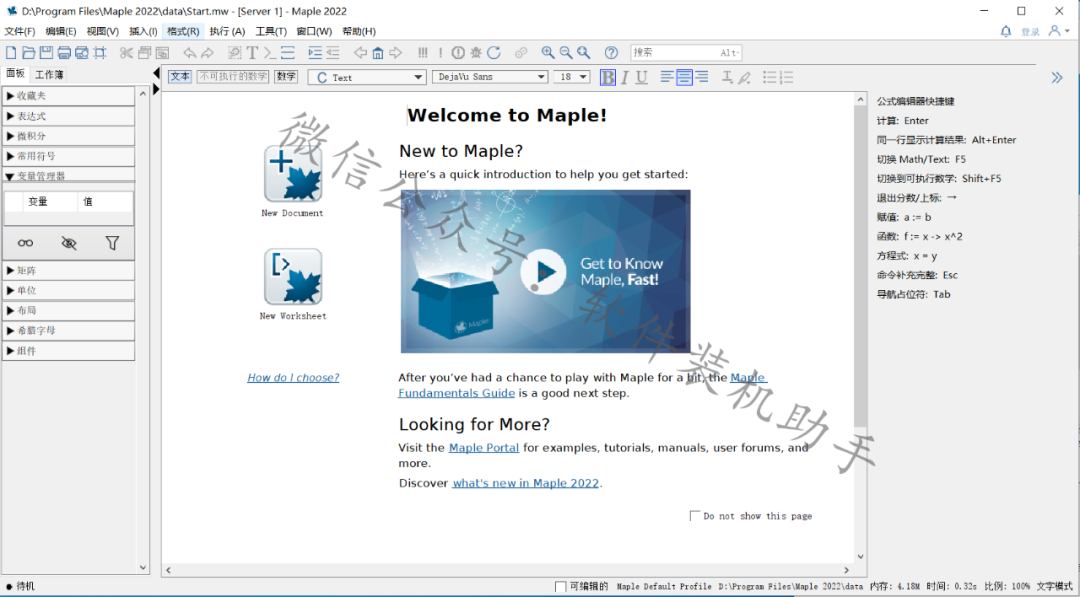Open debugger with bug icon
The height and width of the screenshot is (597, 1080).
point(476,52)
